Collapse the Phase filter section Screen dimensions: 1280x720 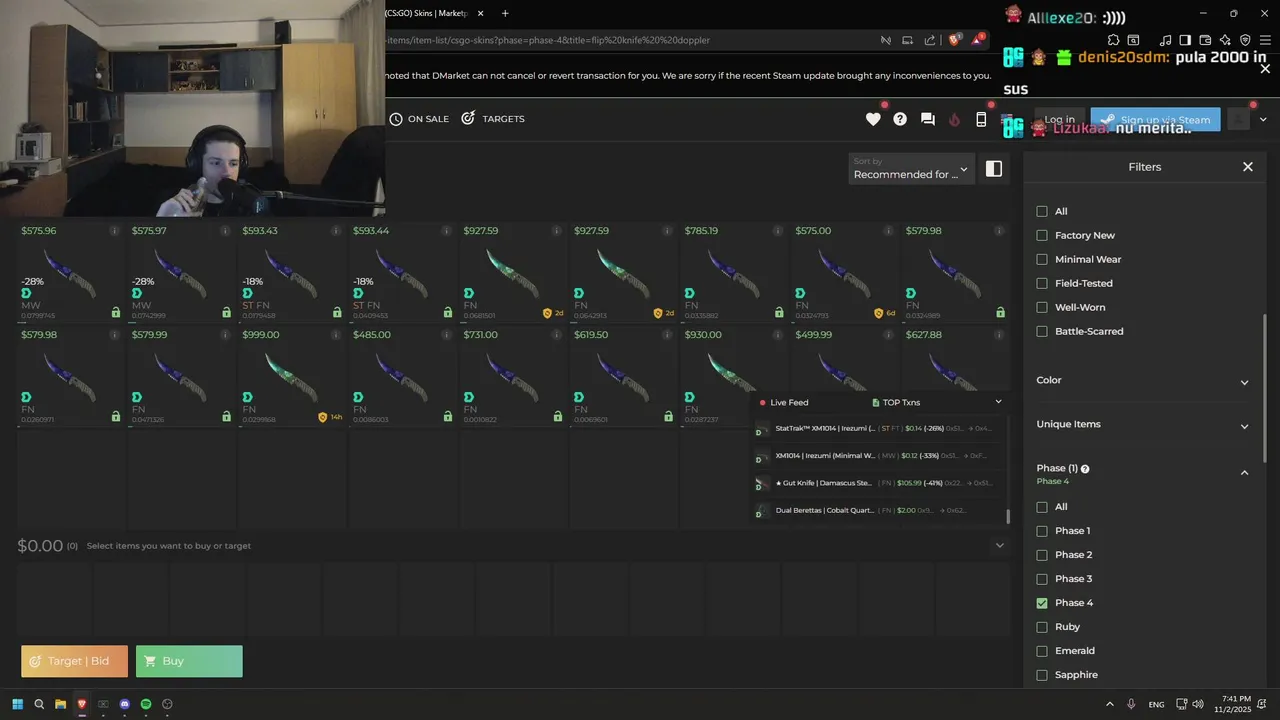pyautogui.click(x=1245, y=473)
